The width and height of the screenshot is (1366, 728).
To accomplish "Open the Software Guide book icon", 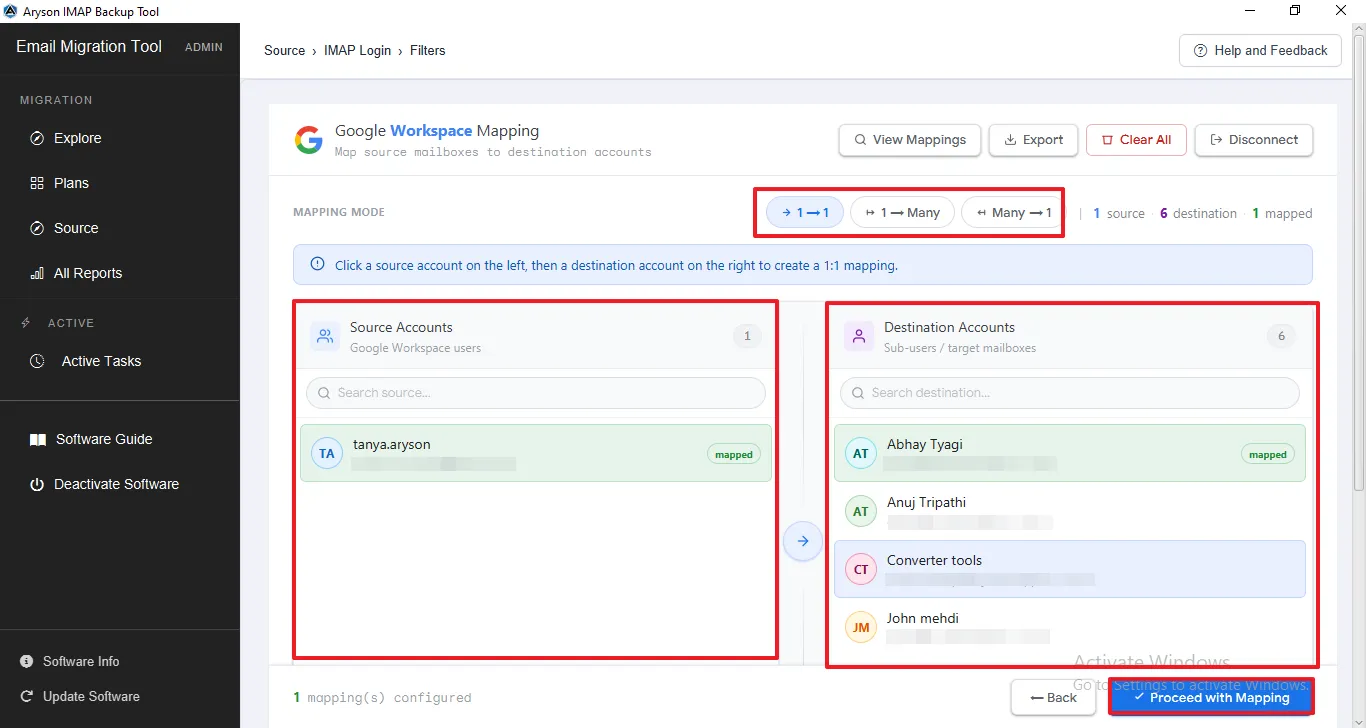I will click(x=37, y=439).
